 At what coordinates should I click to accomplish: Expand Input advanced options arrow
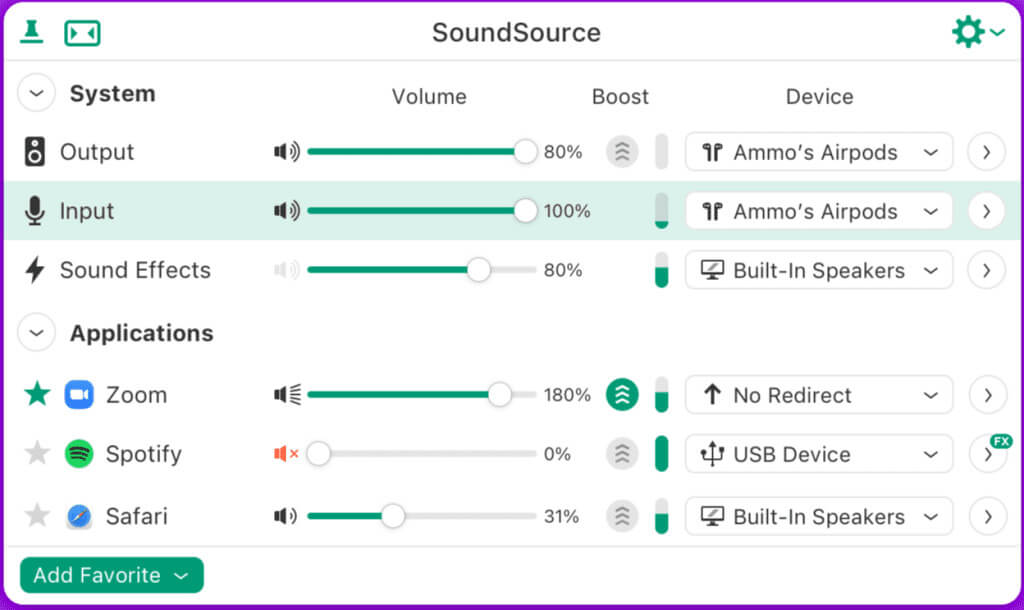point(986,211)
